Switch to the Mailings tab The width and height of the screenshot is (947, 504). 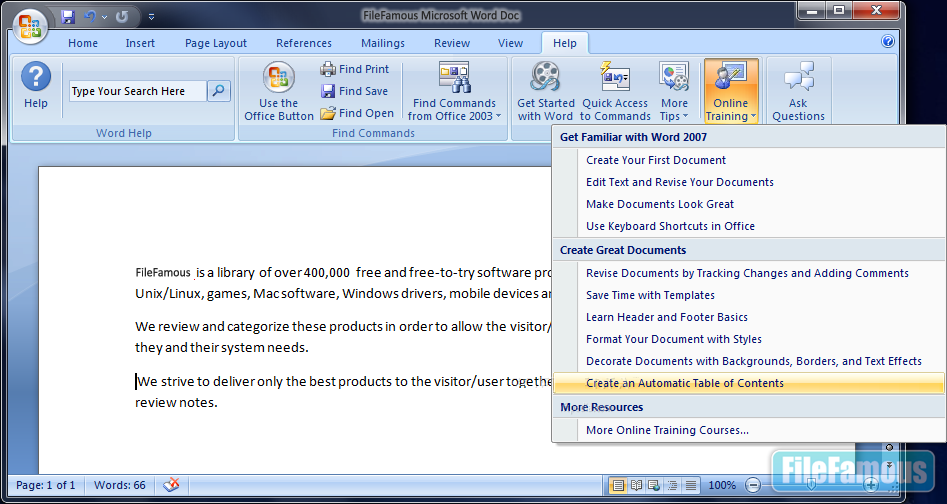[x=383, y=43]
